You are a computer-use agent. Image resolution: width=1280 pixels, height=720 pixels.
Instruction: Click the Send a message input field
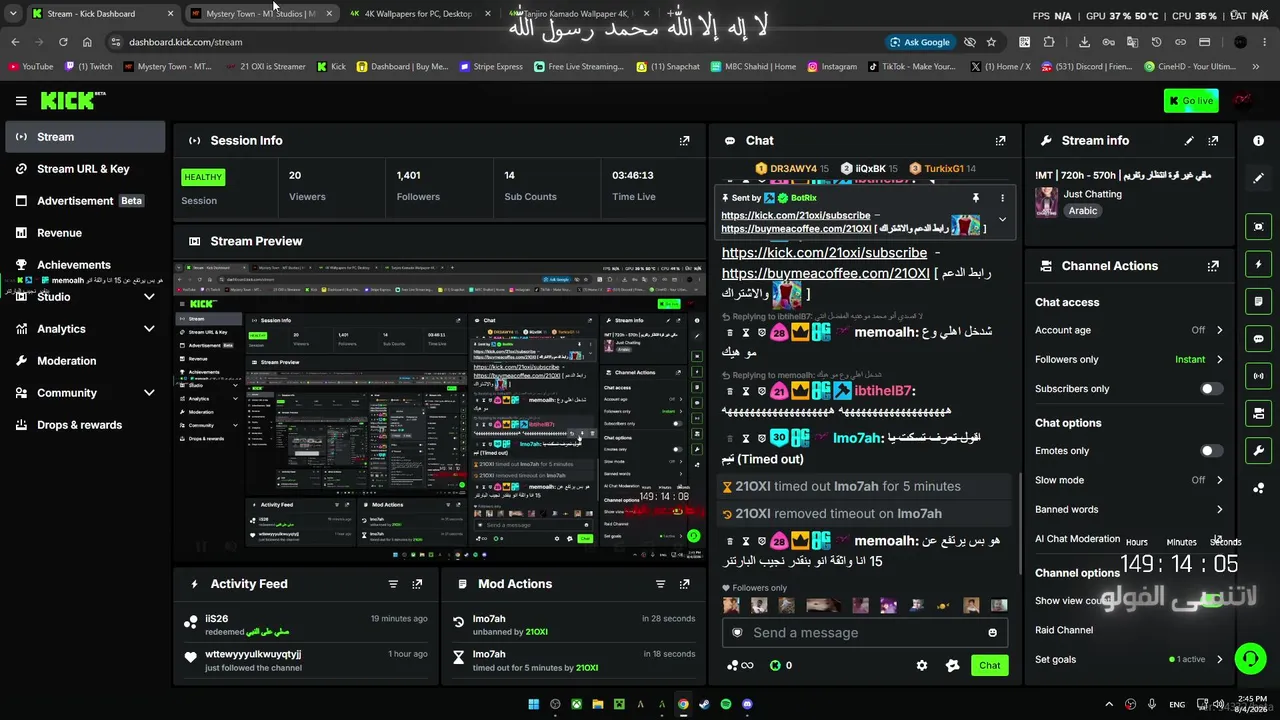click(x=864, y=633)
